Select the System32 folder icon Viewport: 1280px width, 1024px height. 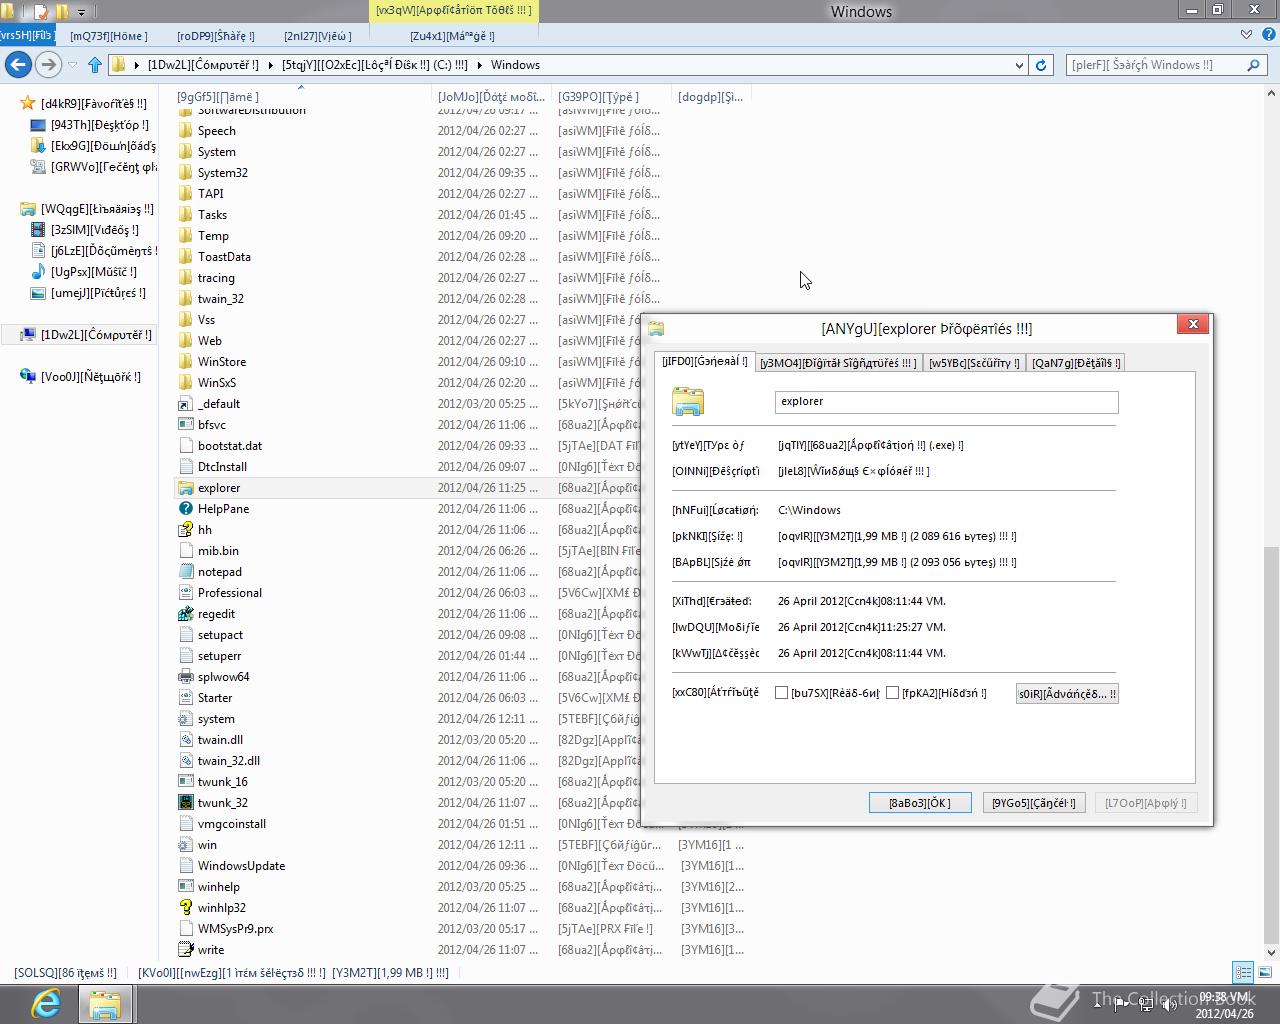(x=185, y=173)
